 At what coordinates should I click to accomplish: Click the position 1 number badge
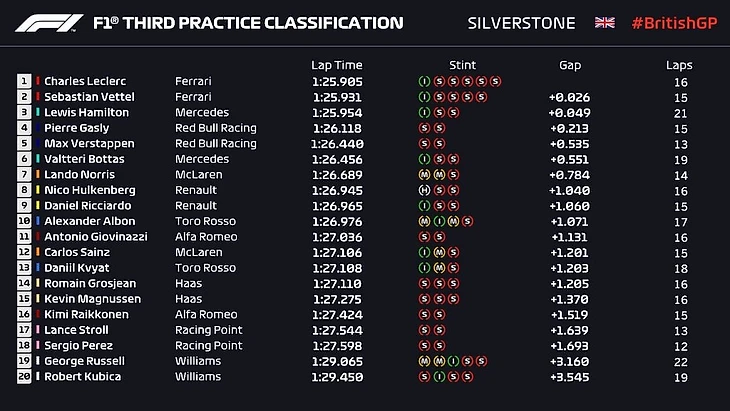pos(24,81)
